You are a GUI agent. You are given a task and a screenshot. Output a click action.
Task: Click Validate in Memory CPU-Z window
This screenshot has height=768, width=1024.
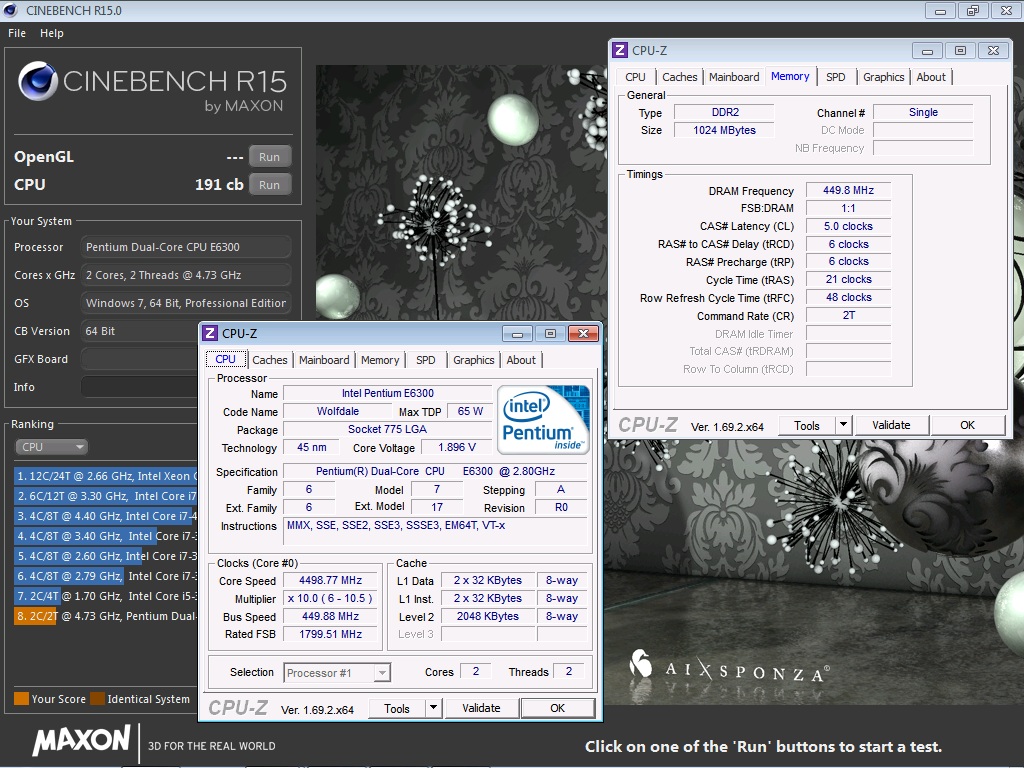891,426
